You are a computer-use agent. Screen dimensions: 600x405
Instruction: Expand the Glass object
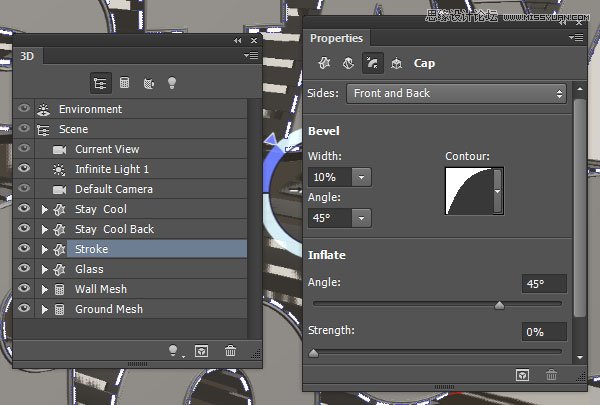[45, 269]
